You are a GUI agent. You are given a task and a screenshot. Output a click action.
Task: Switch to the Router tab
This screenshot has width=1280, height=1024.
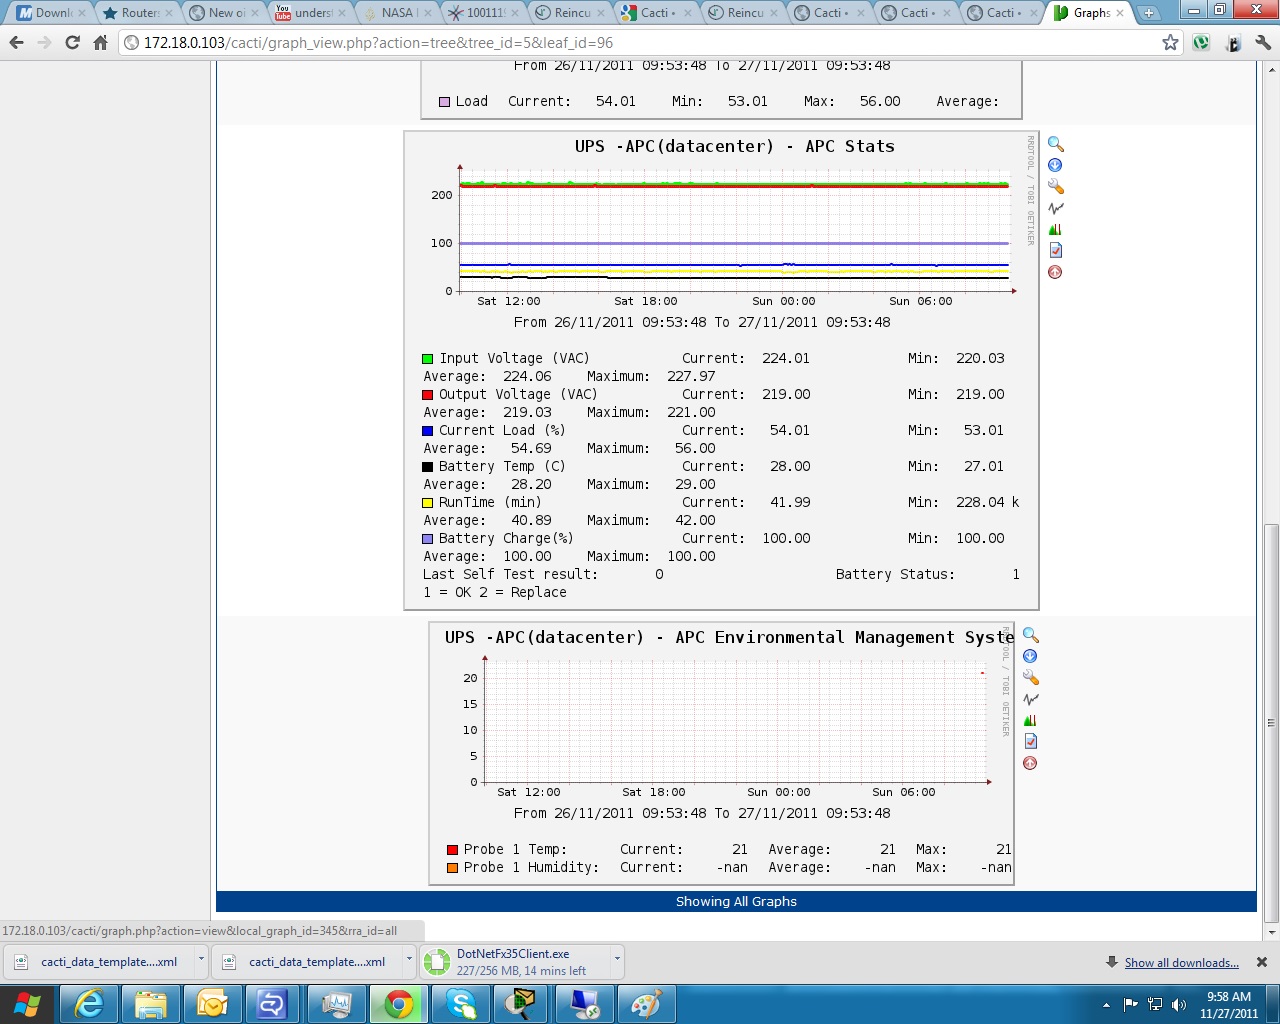(x=139, y=13)
